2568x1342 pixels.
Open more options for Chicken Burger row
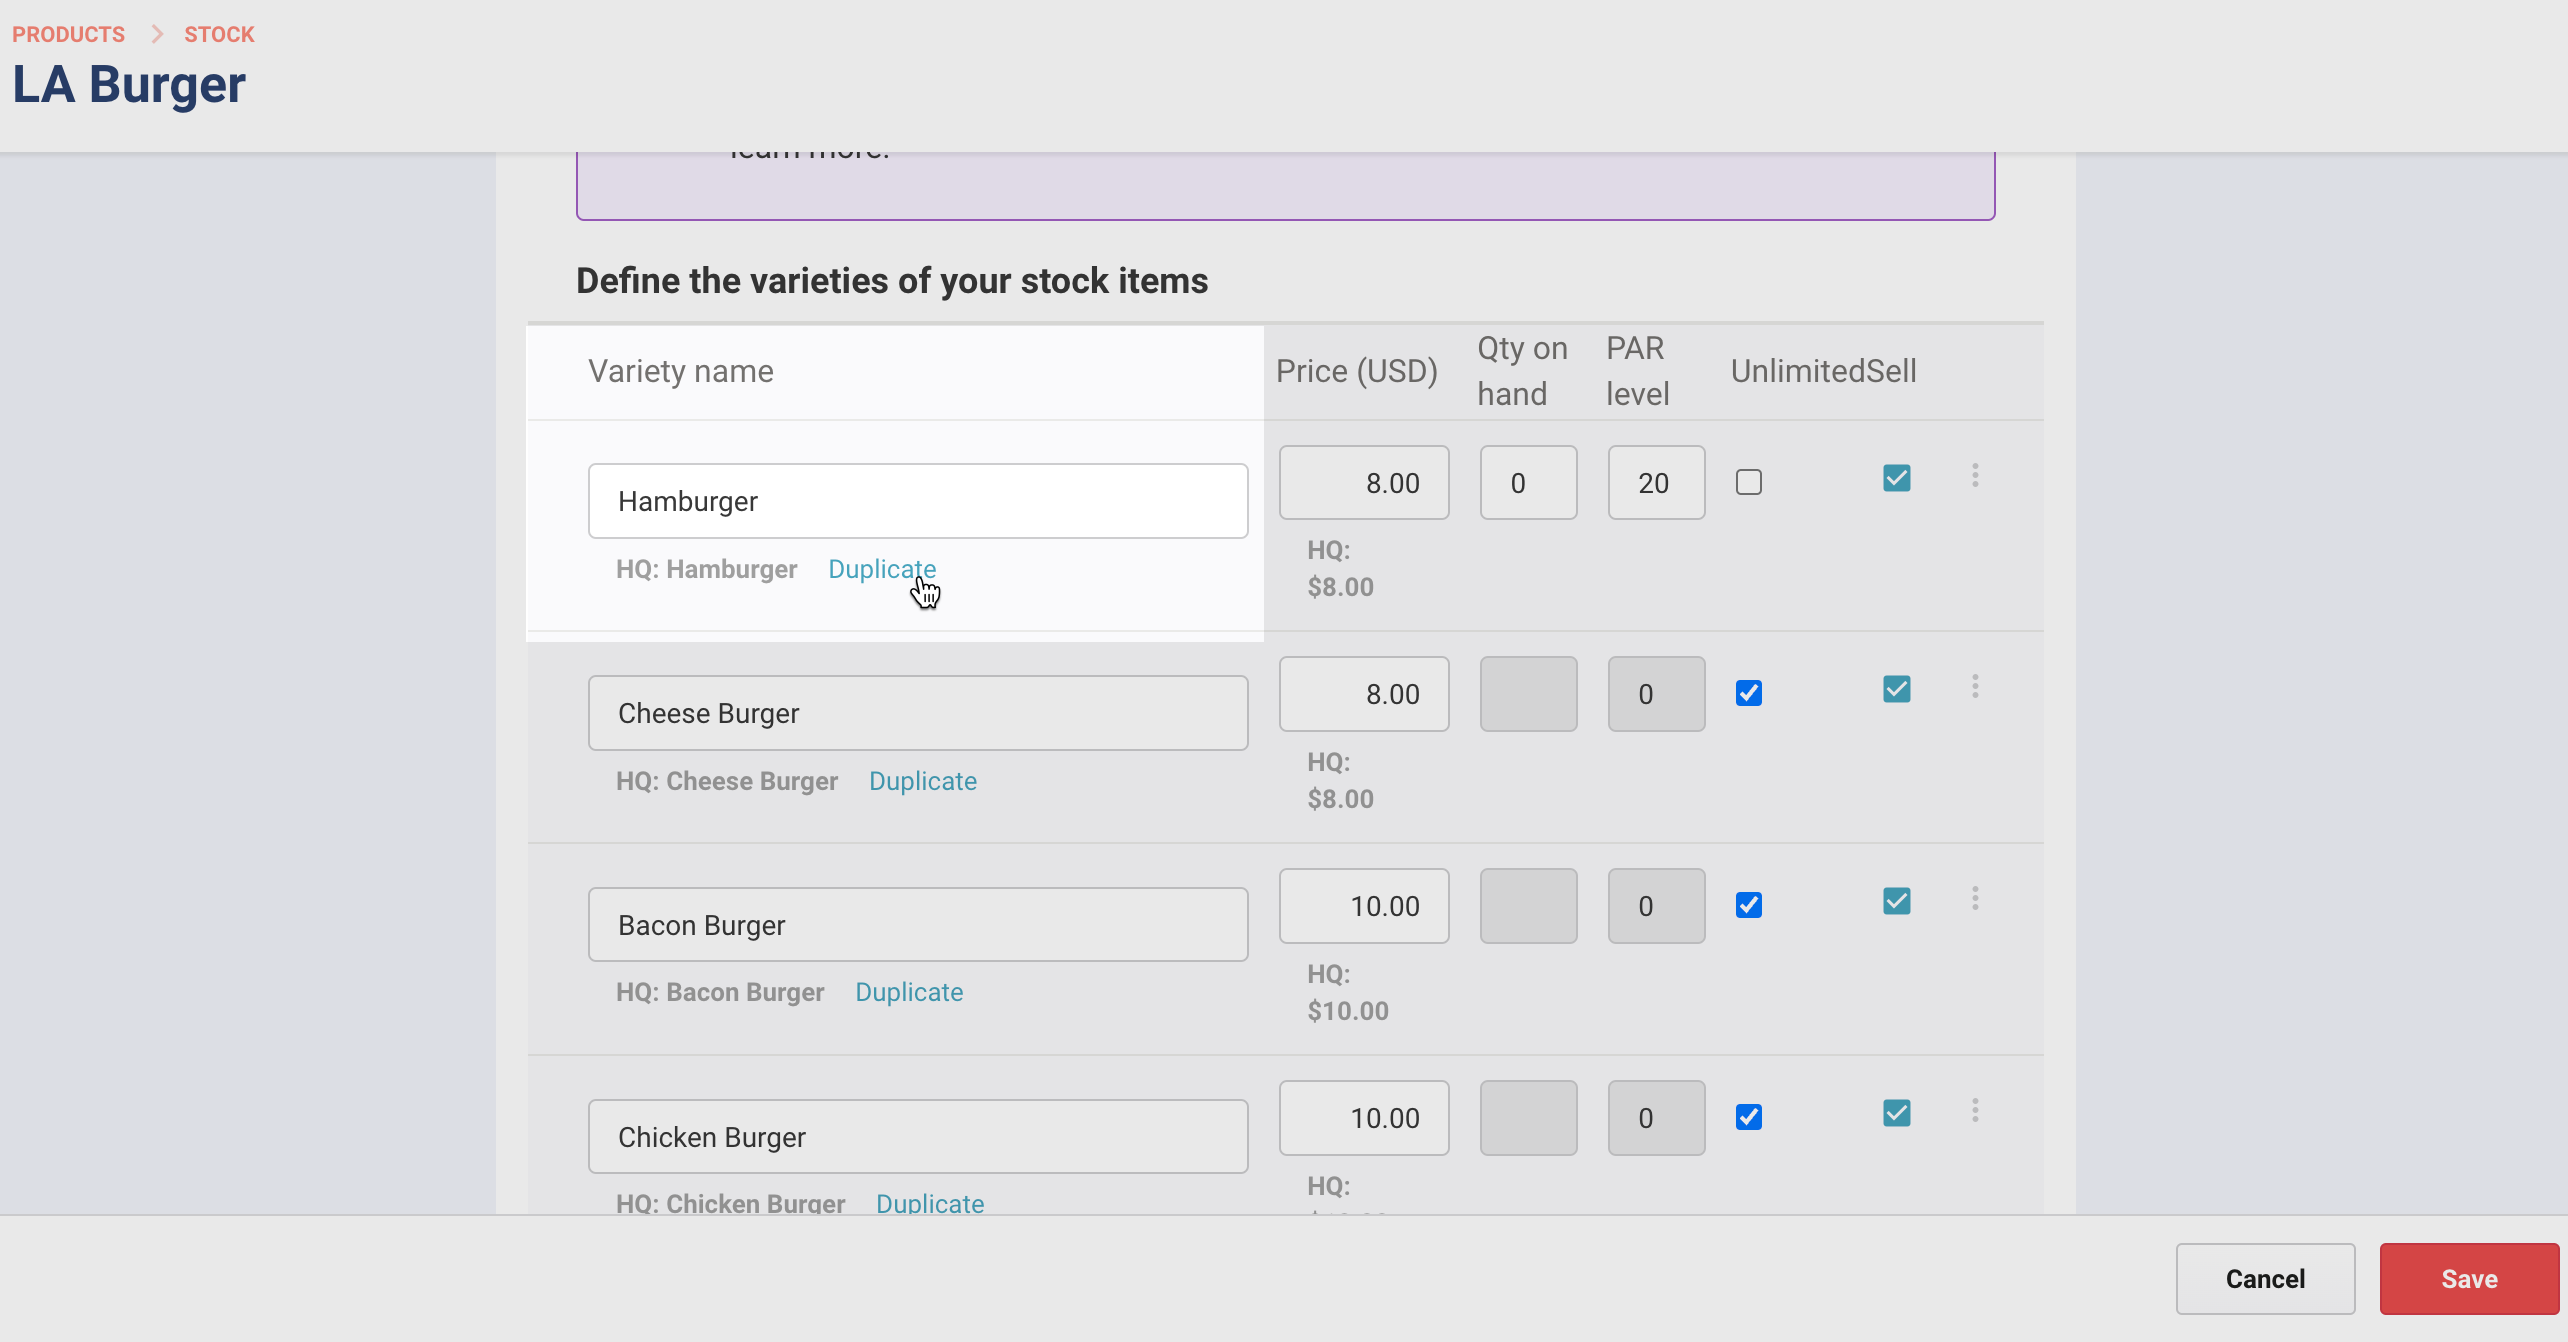click(x=1975, y=1110)
